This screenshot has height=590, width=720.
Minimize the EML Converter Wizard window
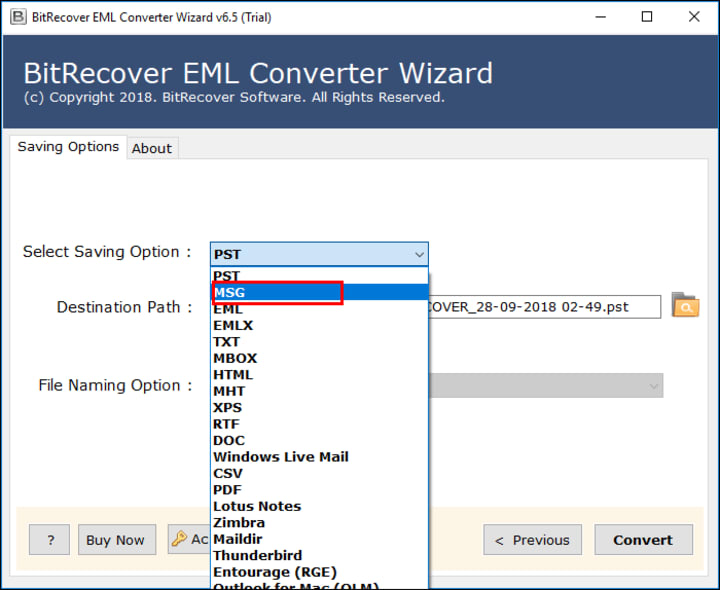(601, 17)
